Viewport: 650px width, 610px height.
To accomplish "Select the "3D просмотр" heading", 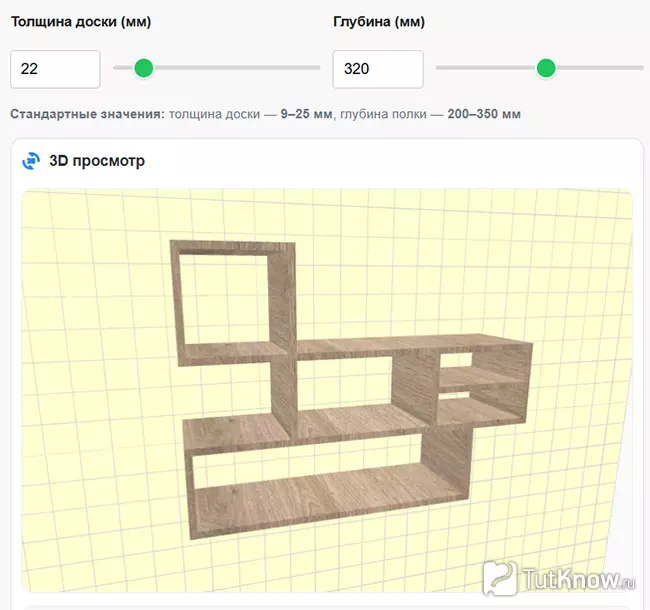I will point(97,161).
